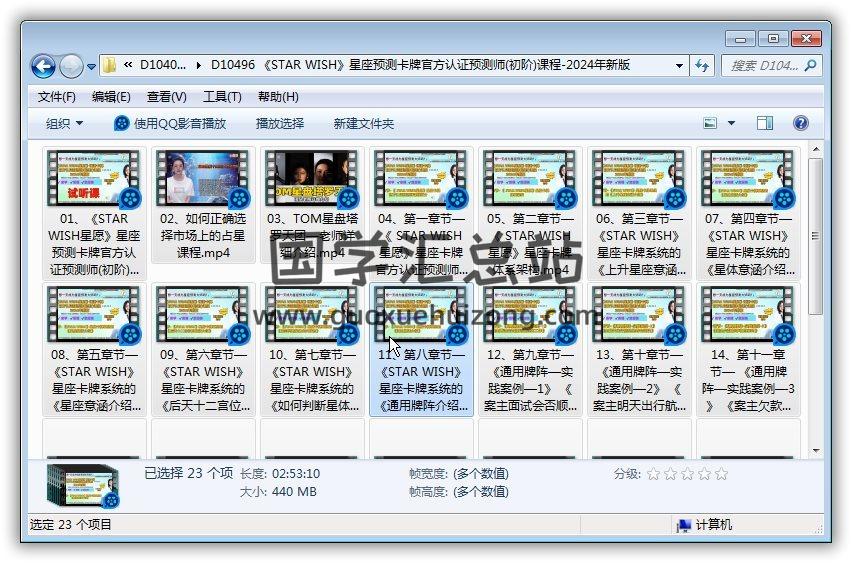Image resolution: width=852 pixels, height=563 pixels.
Task: Click file name 13、第十章节 通用牌阵实践案例2
Action: 639,380
